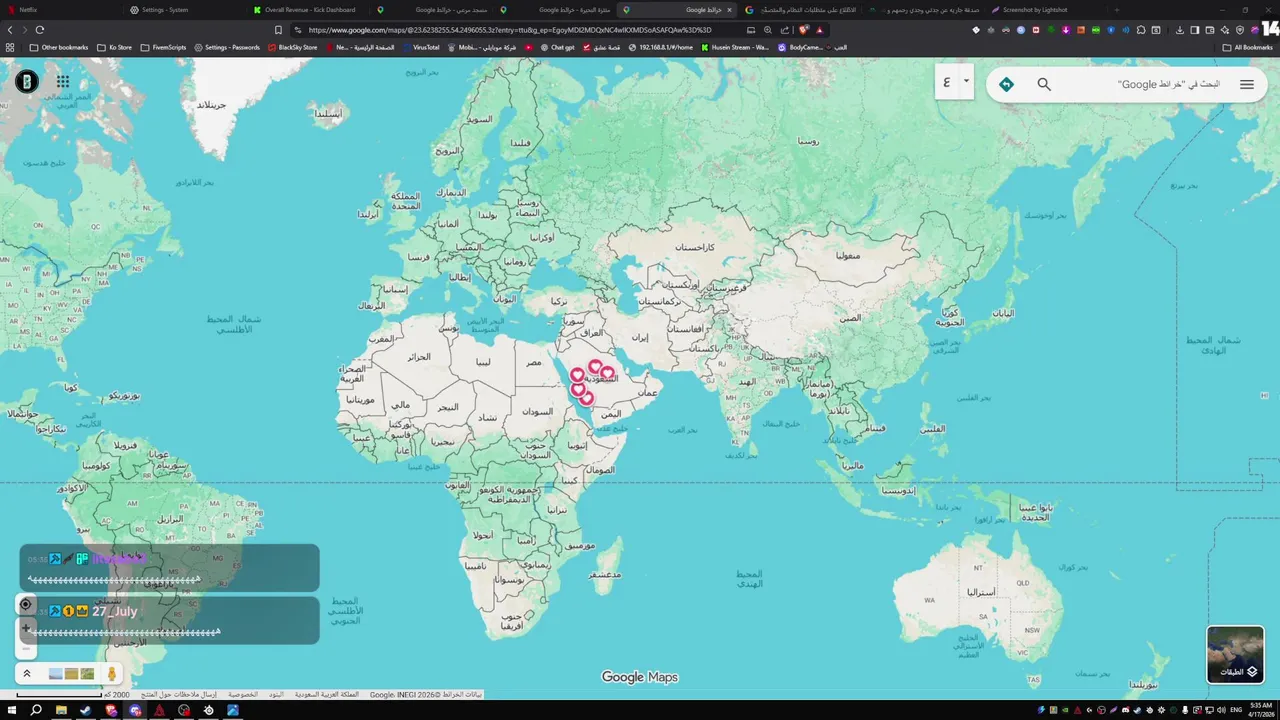Click the taskbar search magnifier

pos(36,710)
